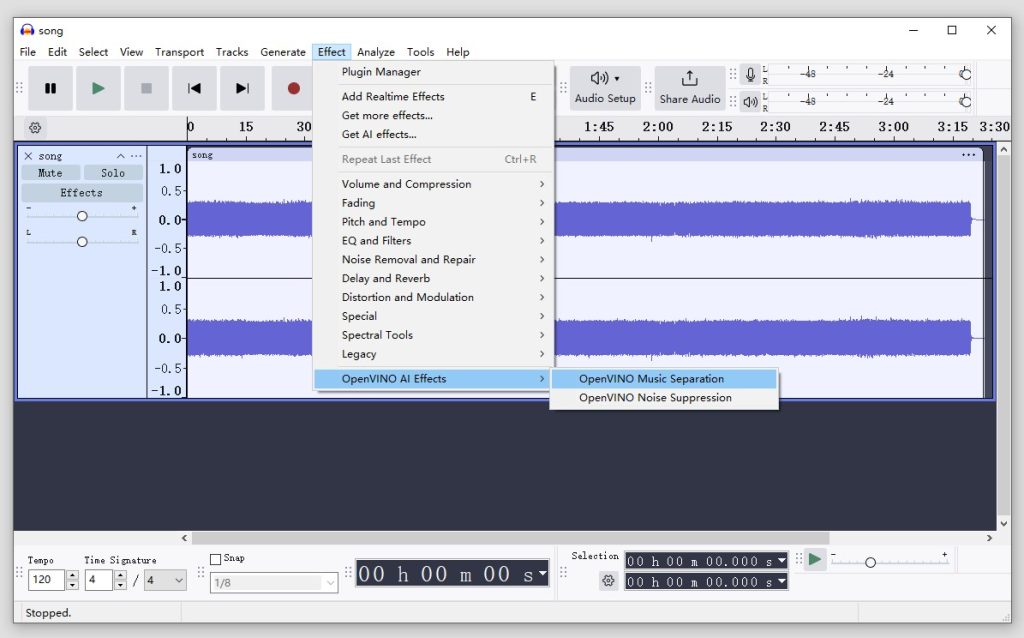This screenshot has width=1024, height=638.
Task: Skip to end of project
Action: tap(242, 88)
